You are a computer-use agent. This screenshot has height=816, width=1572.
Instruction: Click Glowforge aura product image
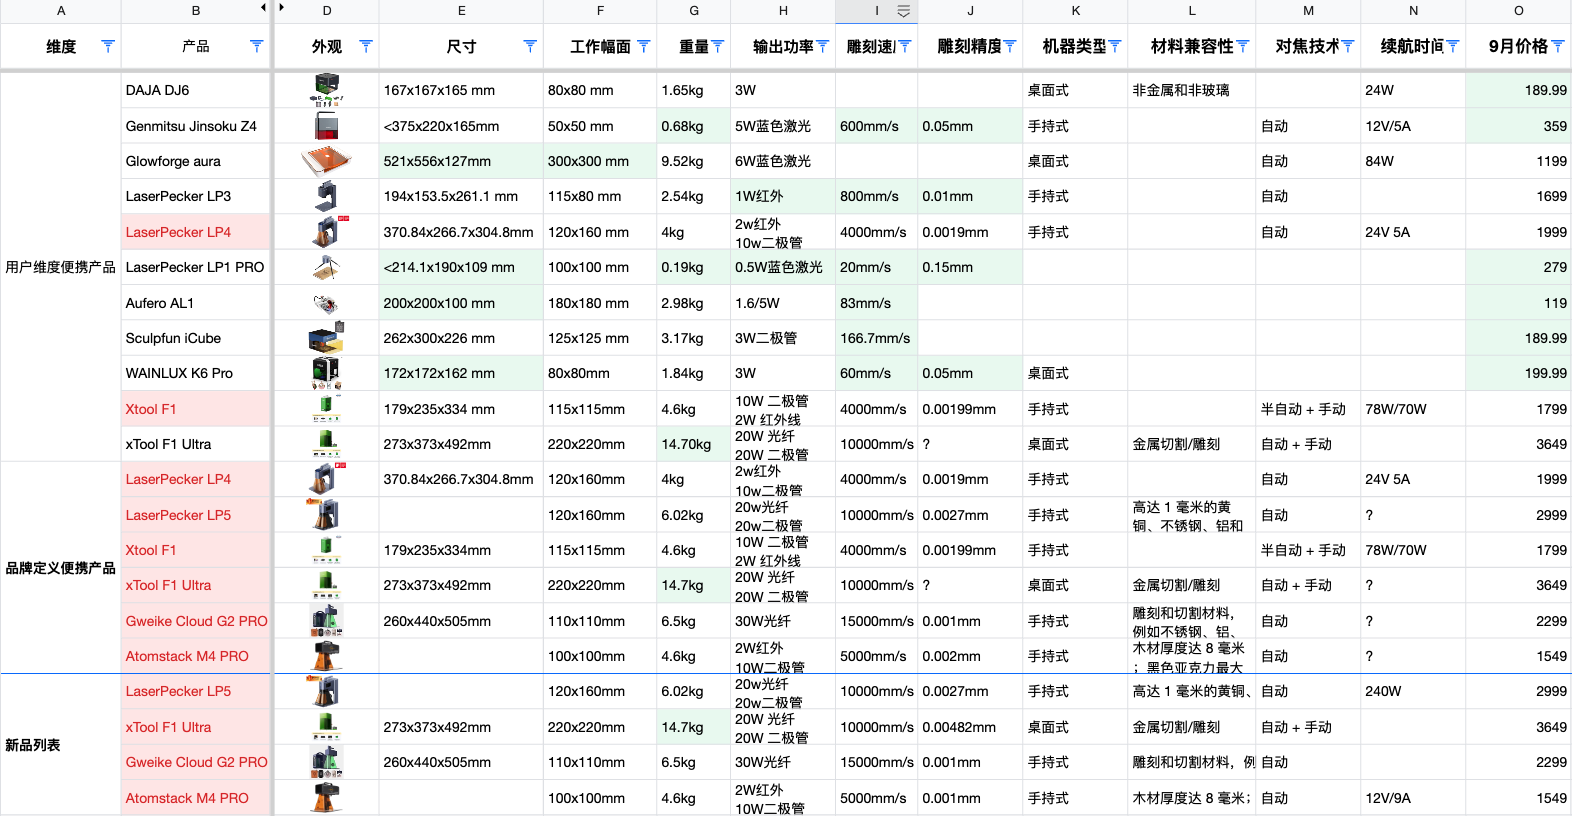tap(326, 160)
